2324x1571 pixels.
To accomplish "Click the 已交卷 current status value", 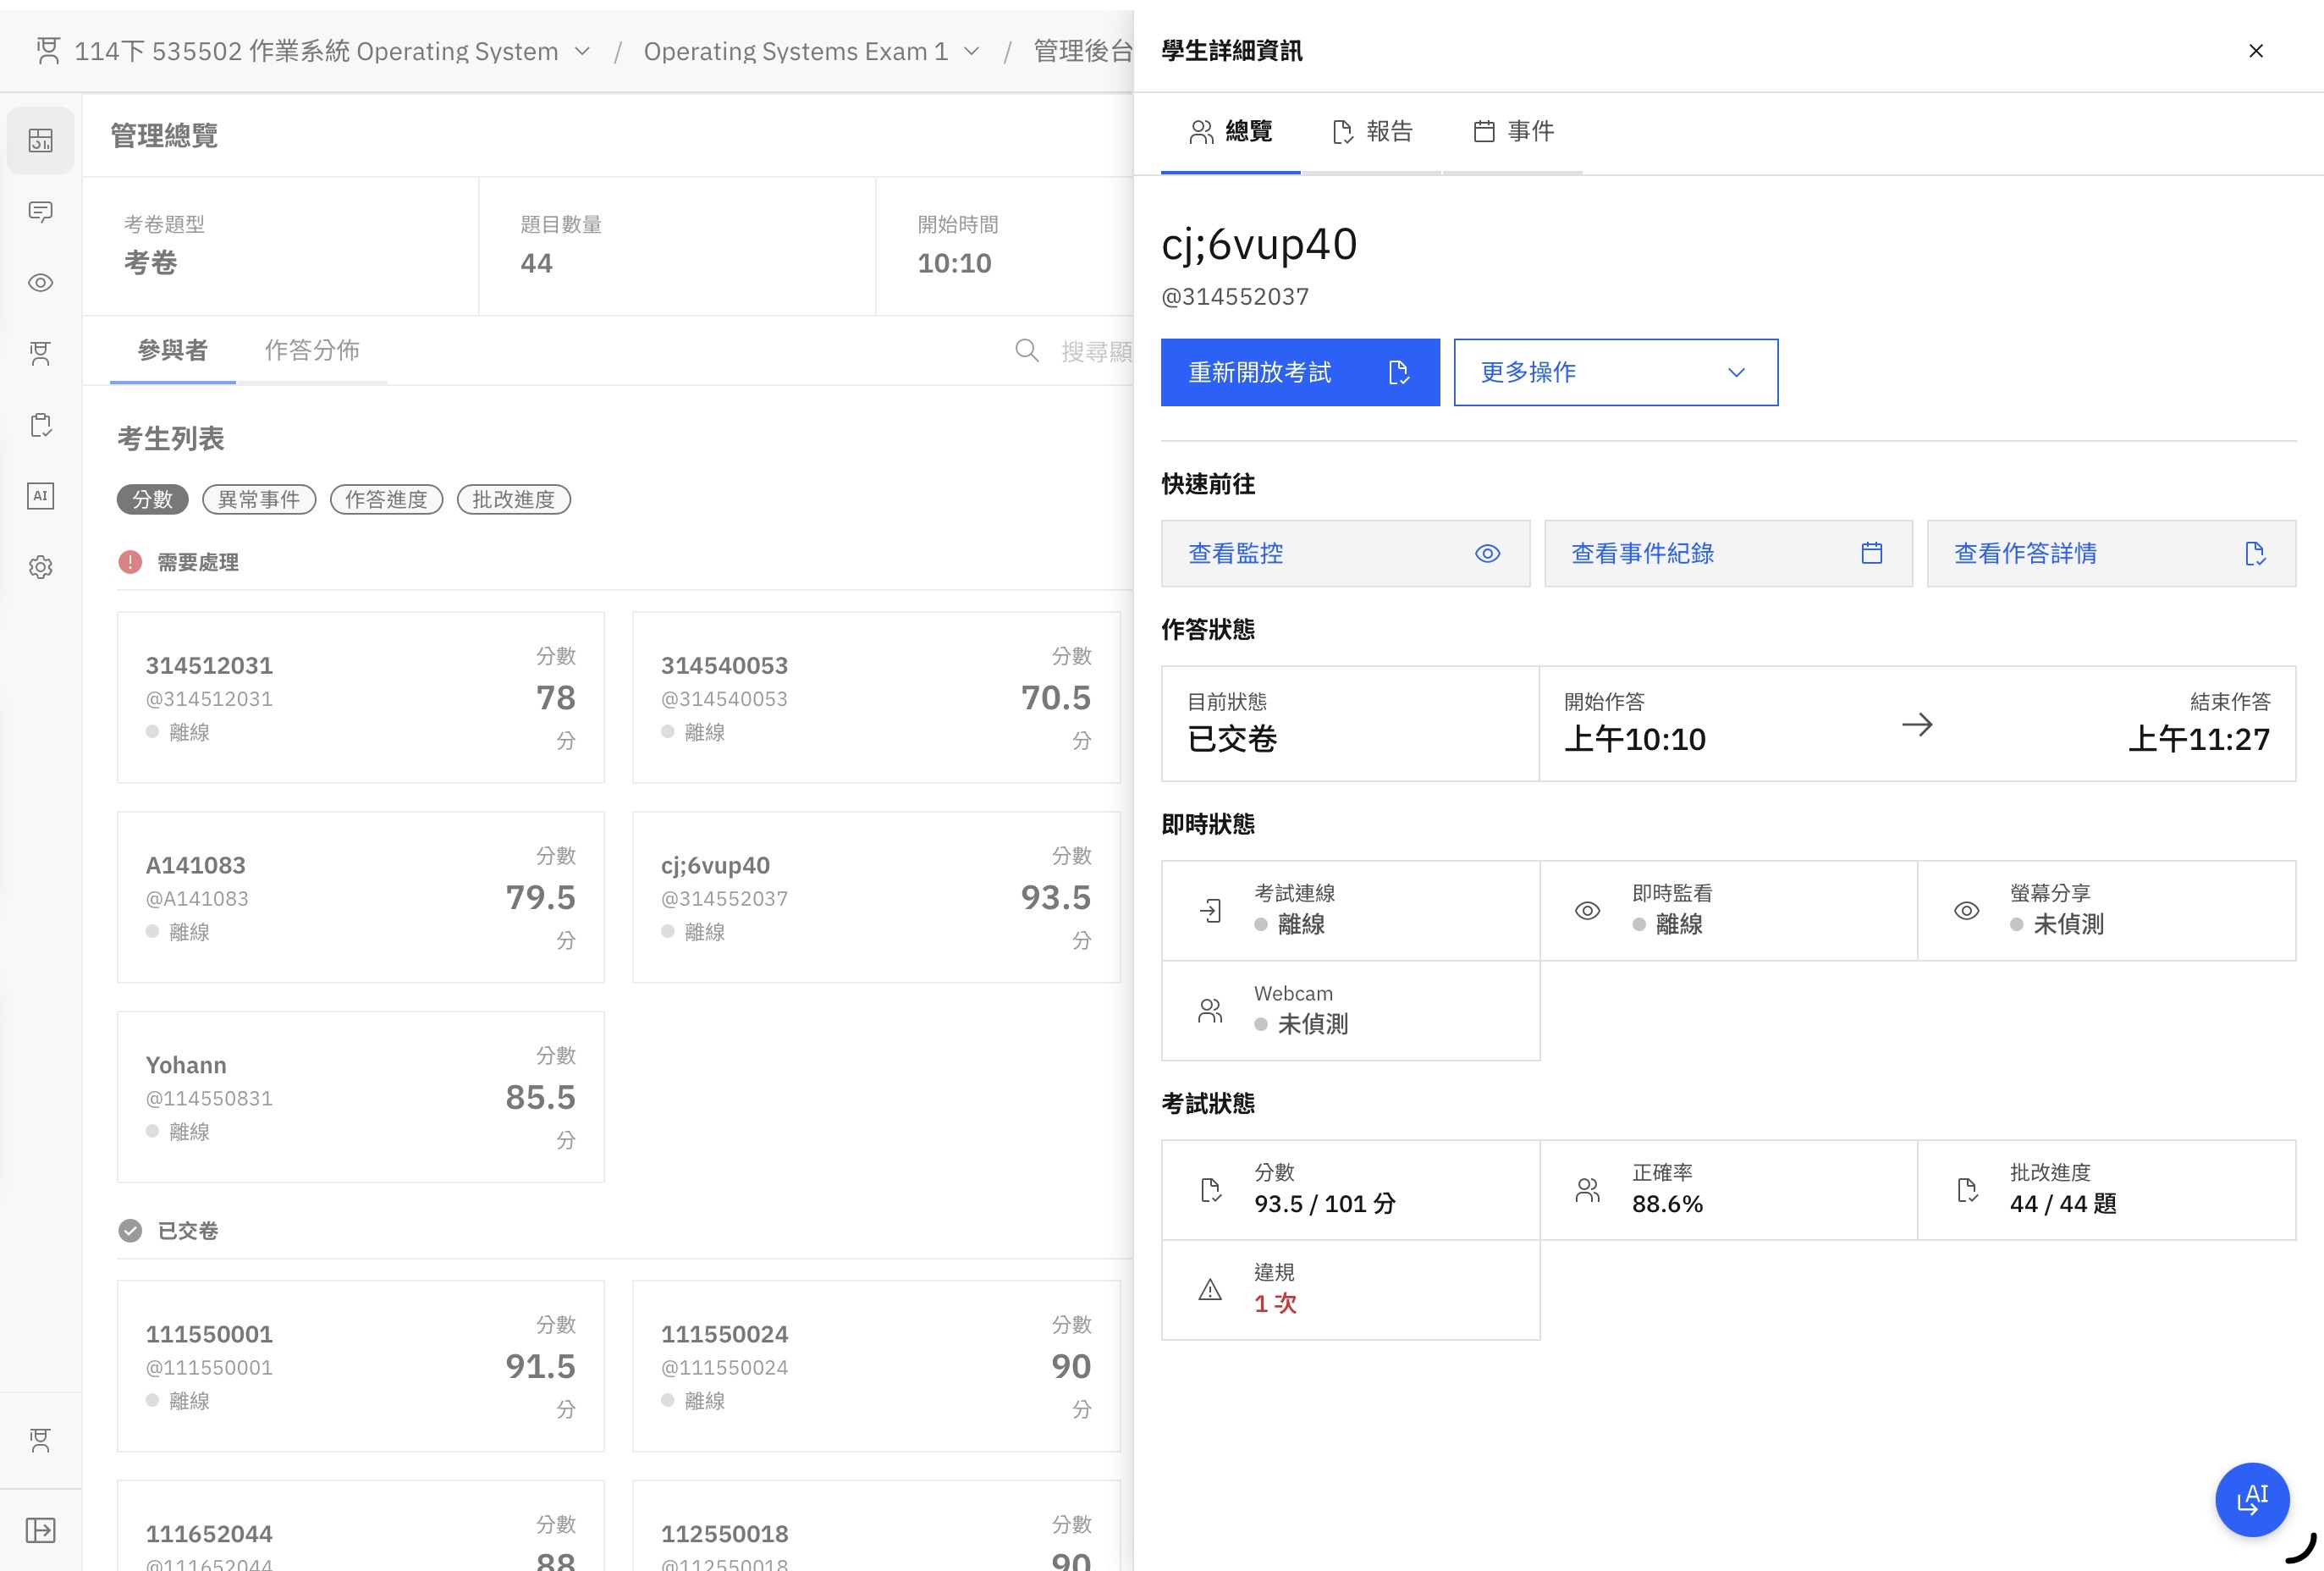I will [1232, 739].
